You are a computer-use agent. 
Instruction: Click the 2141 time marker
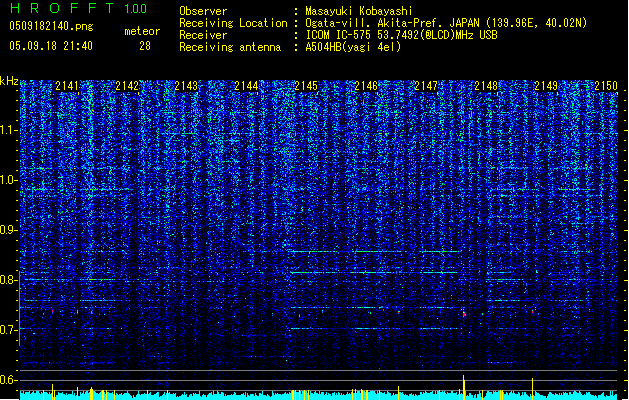click(x=67, y=86)
